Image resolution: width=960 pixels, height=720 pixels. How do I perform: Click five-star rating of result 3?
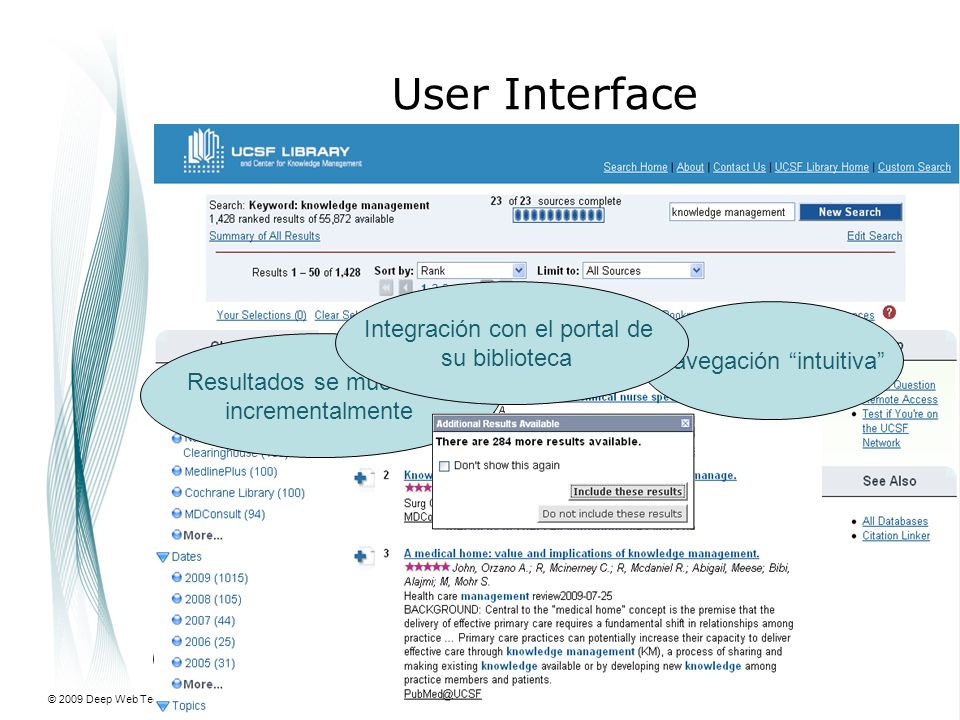click(x=427, y=567)
